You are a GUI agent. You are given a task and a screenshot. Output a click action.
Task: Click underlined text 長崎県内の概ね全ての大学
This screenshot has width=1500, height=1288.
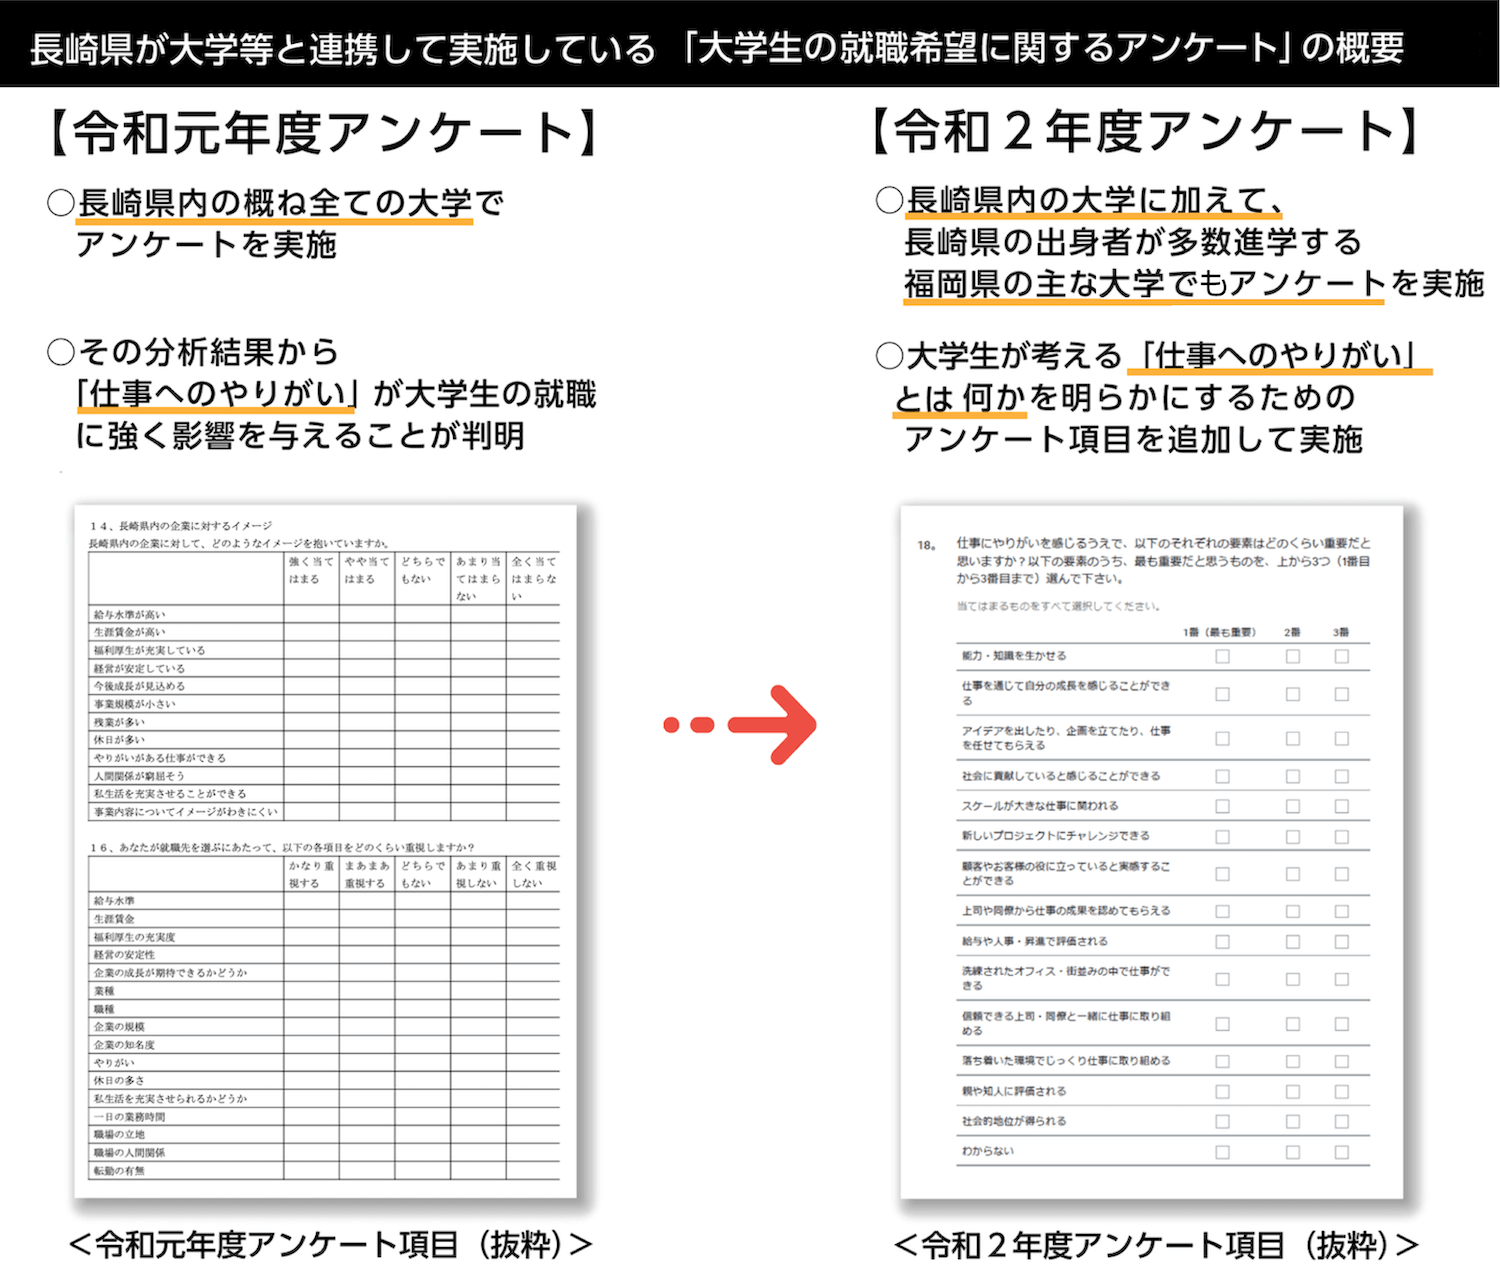tap(275, 203)
